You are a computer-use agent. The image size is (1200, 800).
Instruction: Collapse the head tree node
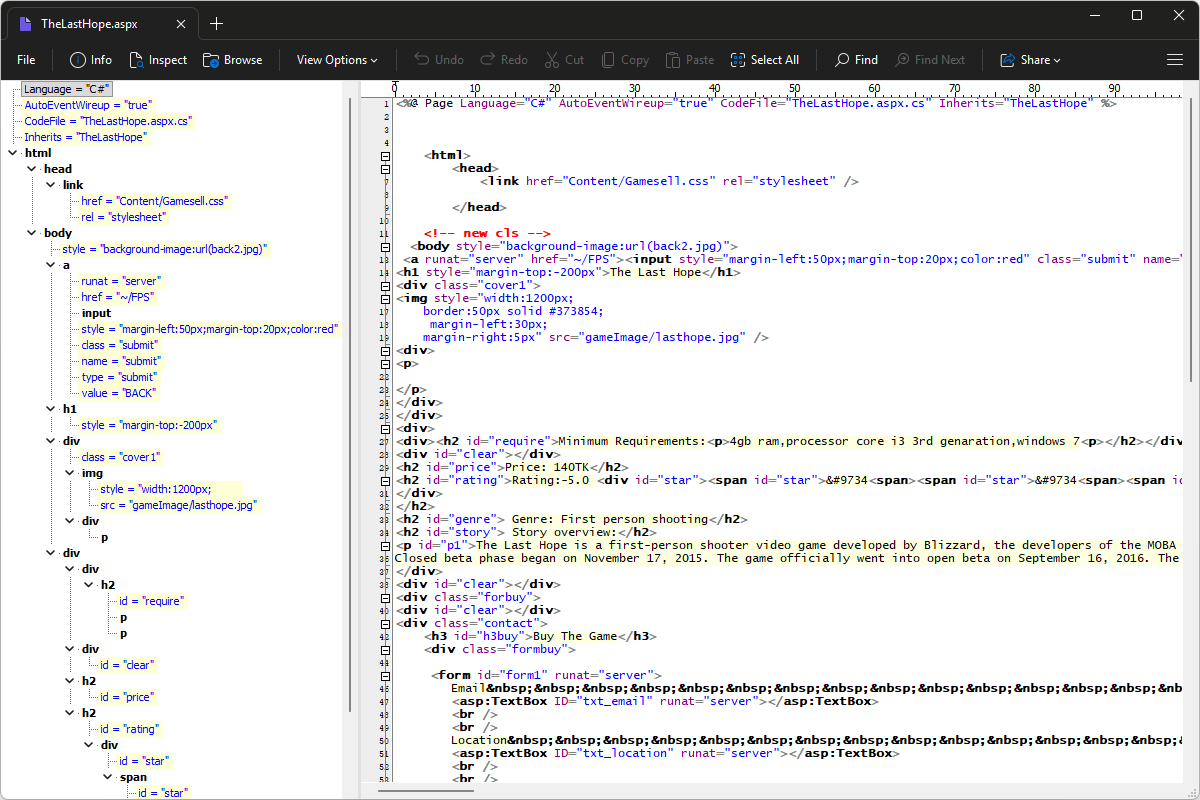click(32, 169)
